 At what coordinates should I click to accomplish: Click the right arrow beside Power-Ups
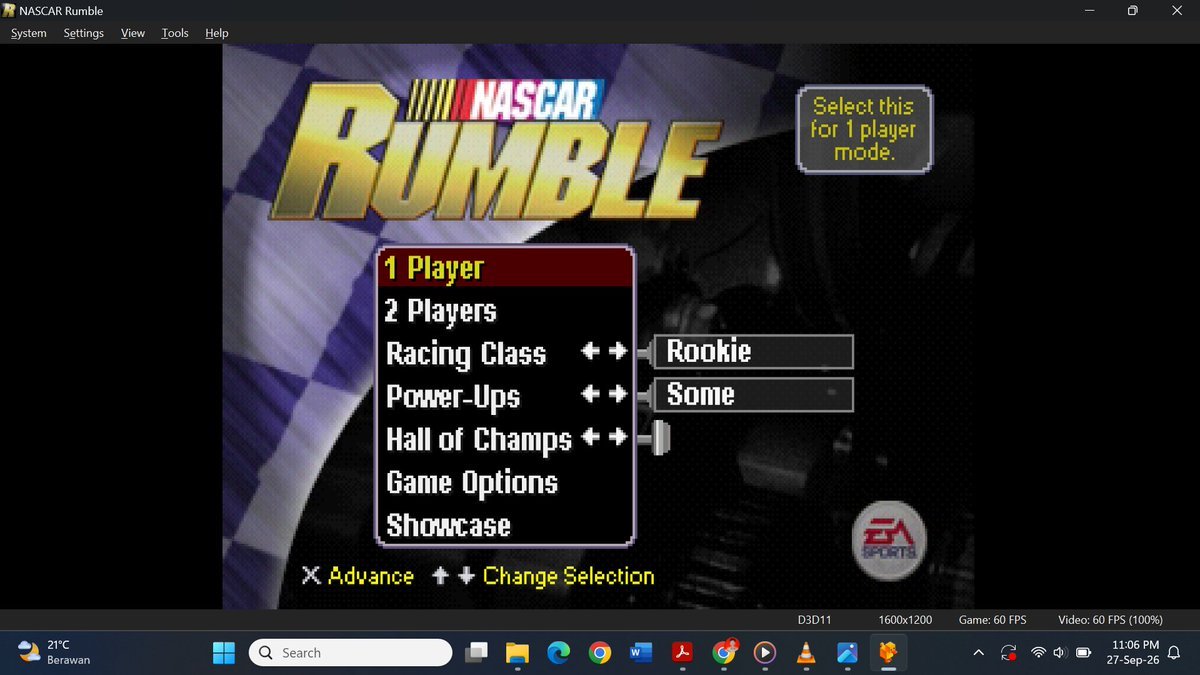click(617, 395)
